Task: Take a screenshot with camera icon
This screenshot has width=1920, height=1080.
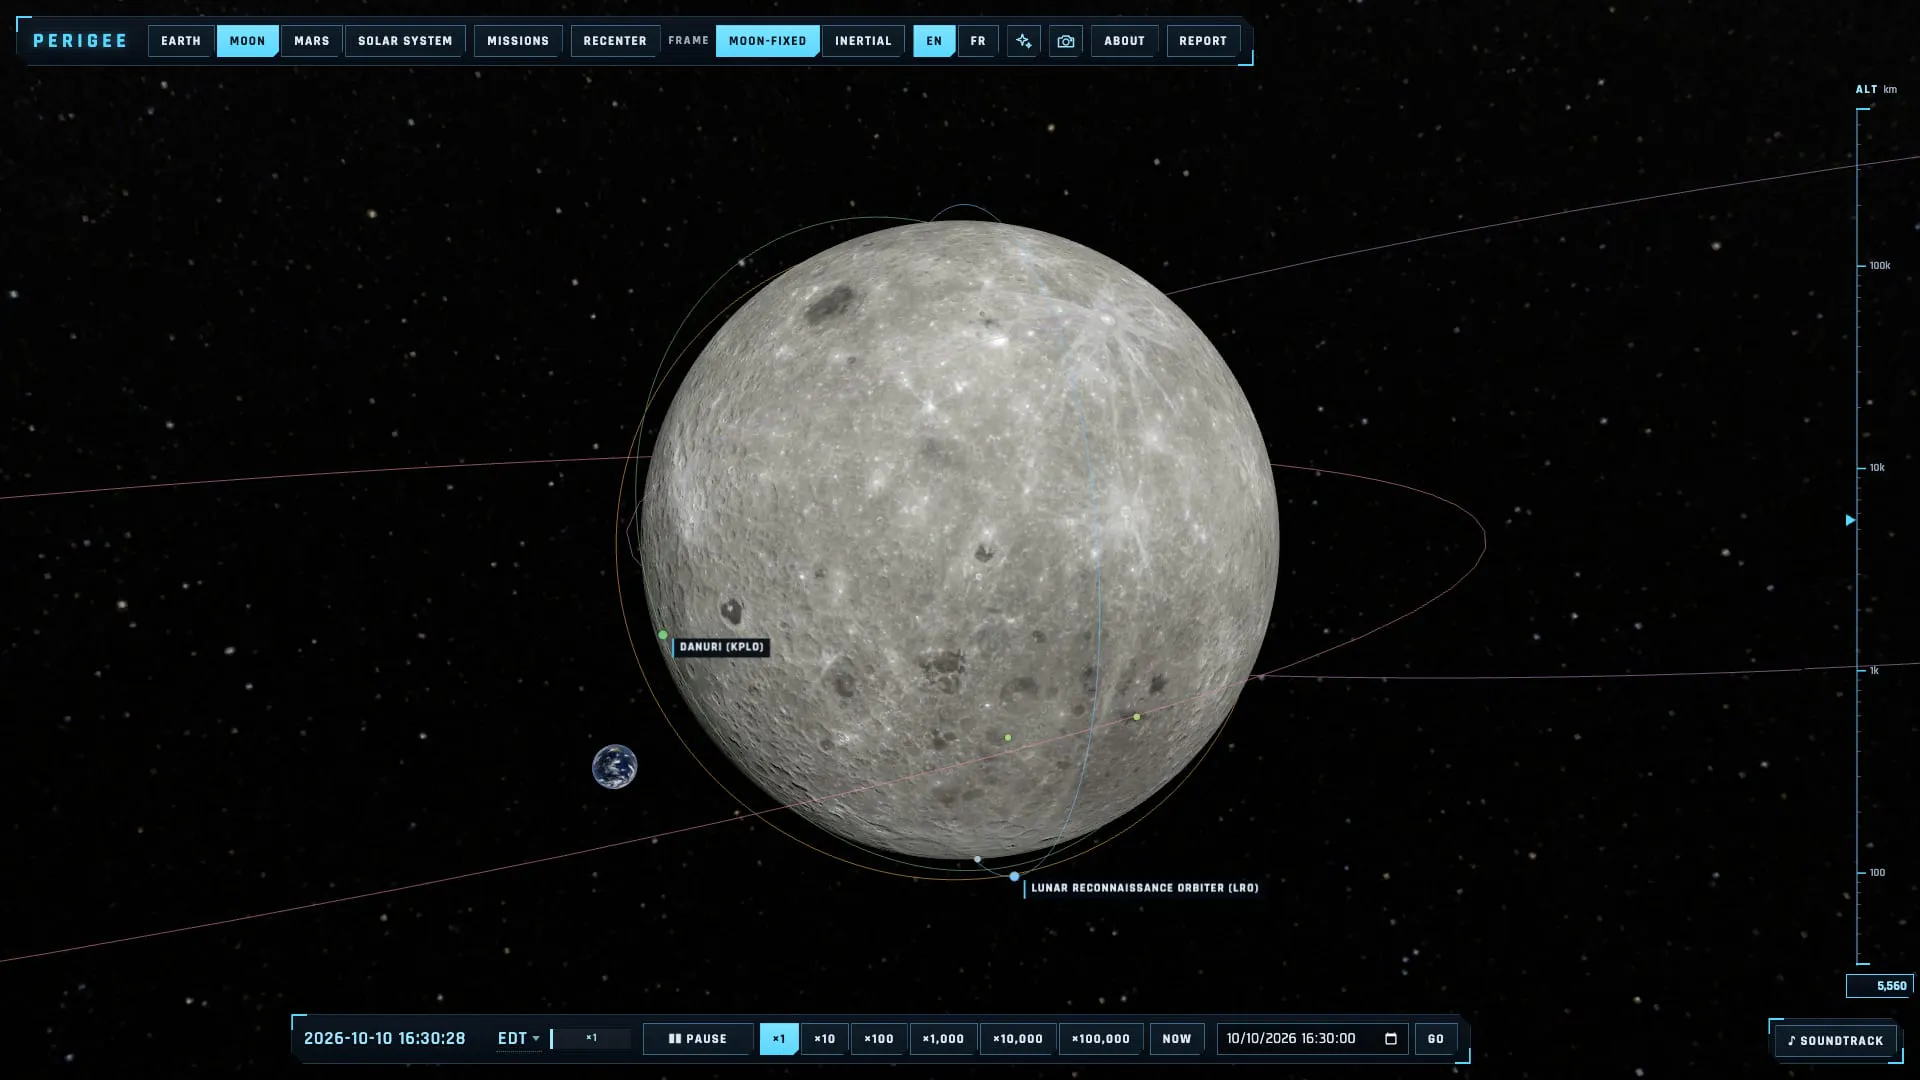Action: coord(1066,41)
